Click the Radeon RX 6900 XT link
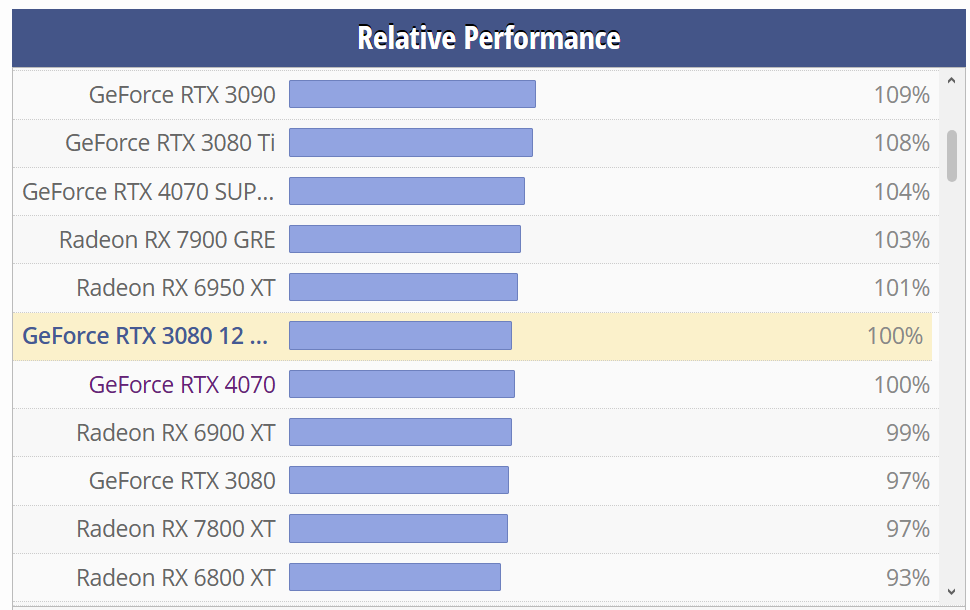 pyautogui.click(x=176, y=432)
